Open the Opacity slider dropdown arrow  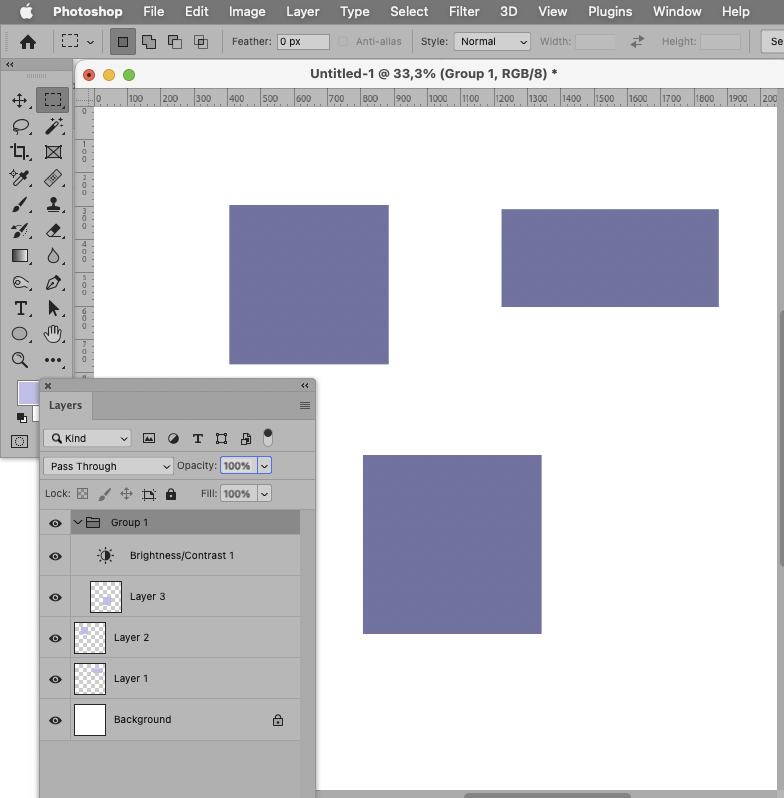264,466
